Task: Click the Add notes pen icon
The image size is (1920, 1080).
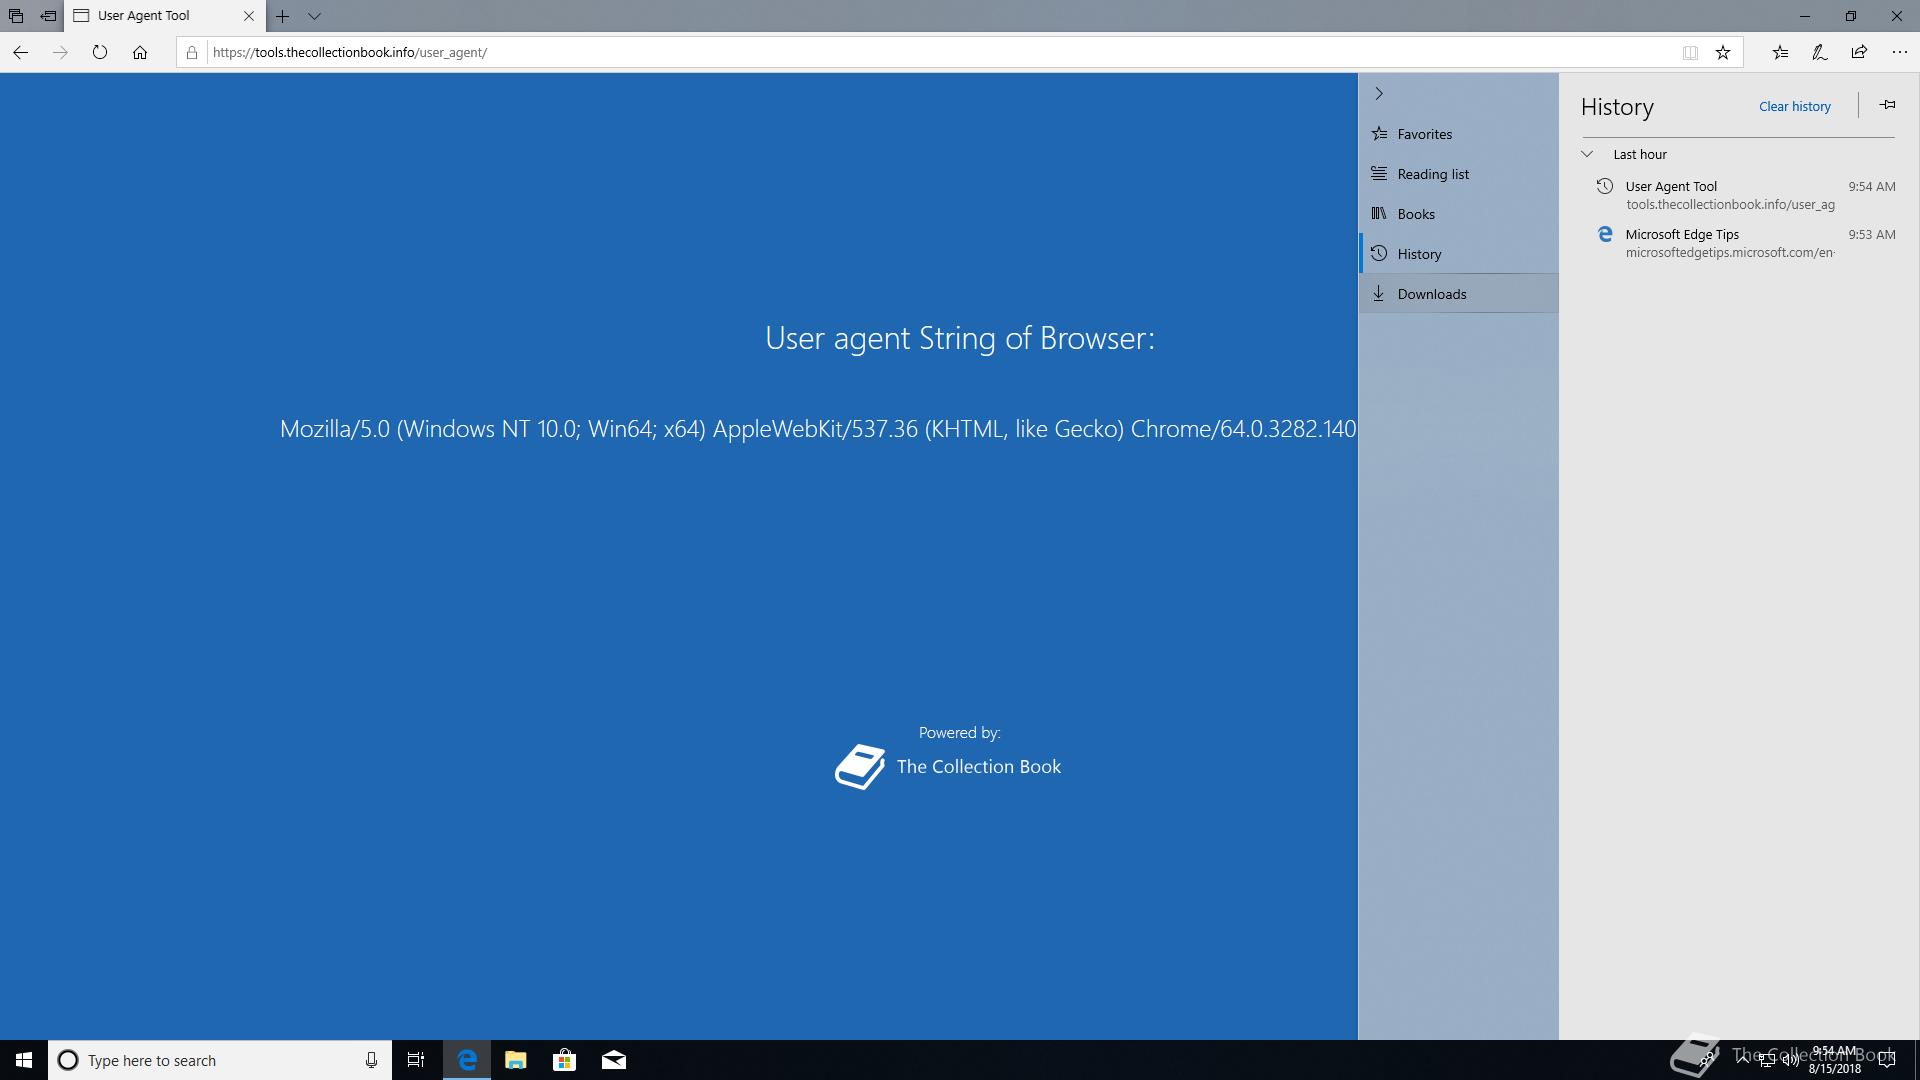Action: click(x=1820, y=52)
